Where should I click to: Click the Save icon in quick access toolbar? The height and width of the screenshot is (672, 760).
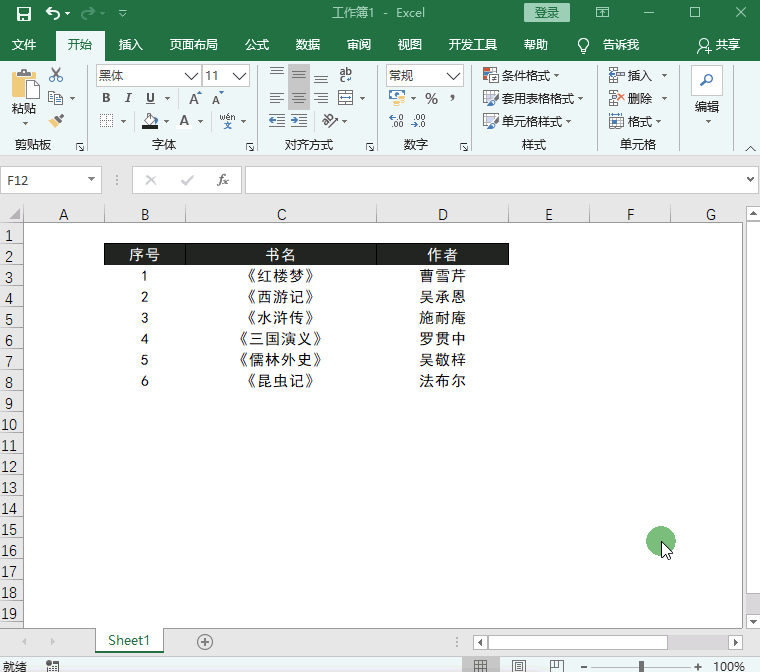pos(24,13)
